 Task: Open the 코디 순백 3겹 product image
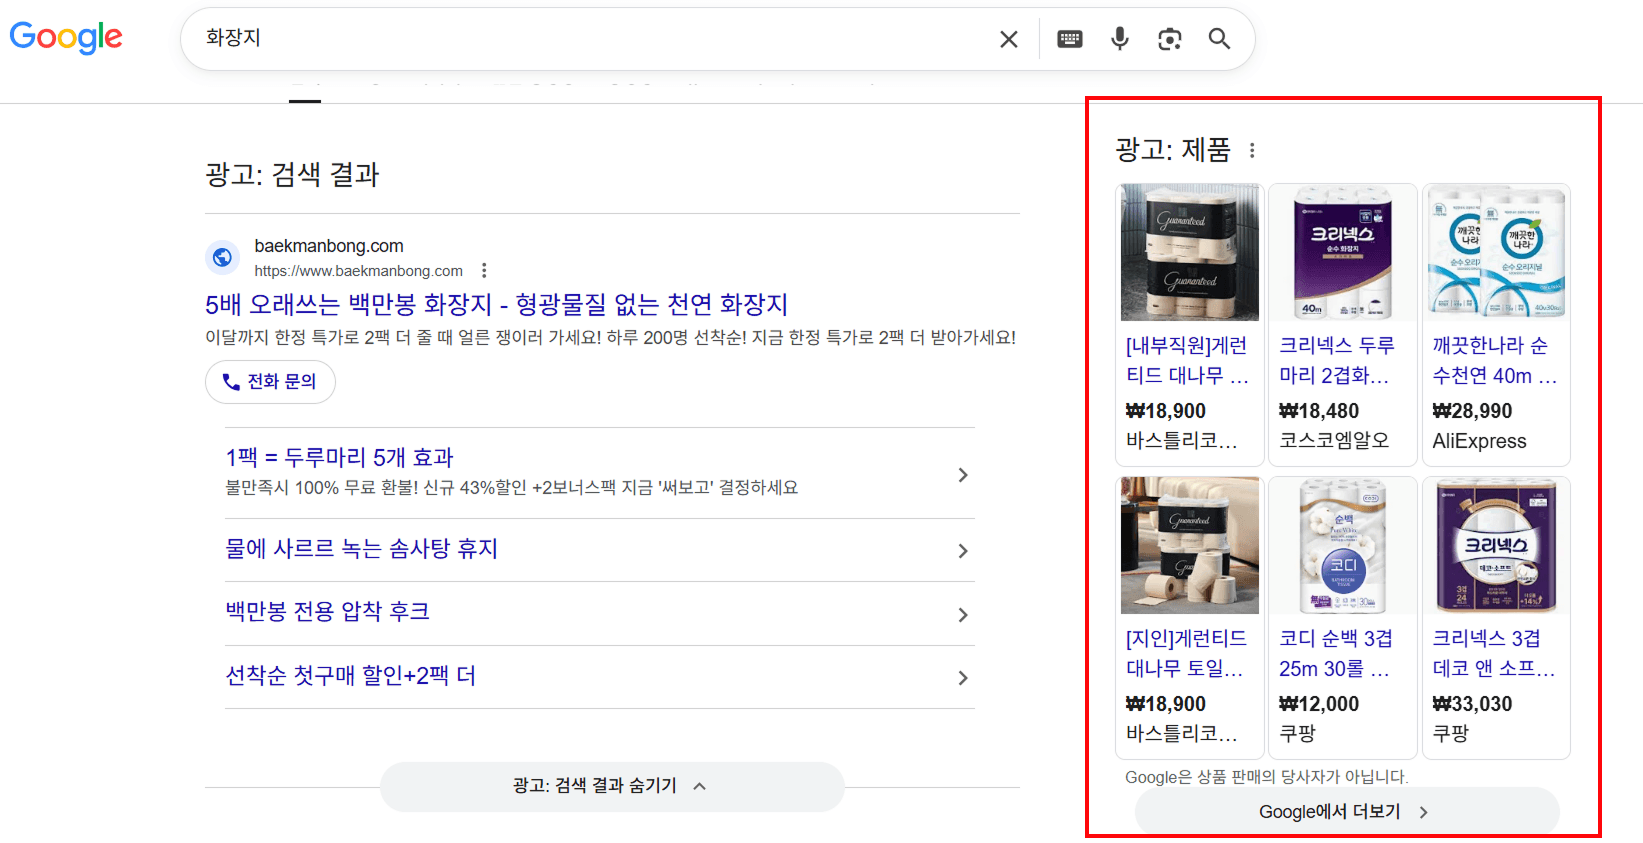click(x=1343, y=546)
